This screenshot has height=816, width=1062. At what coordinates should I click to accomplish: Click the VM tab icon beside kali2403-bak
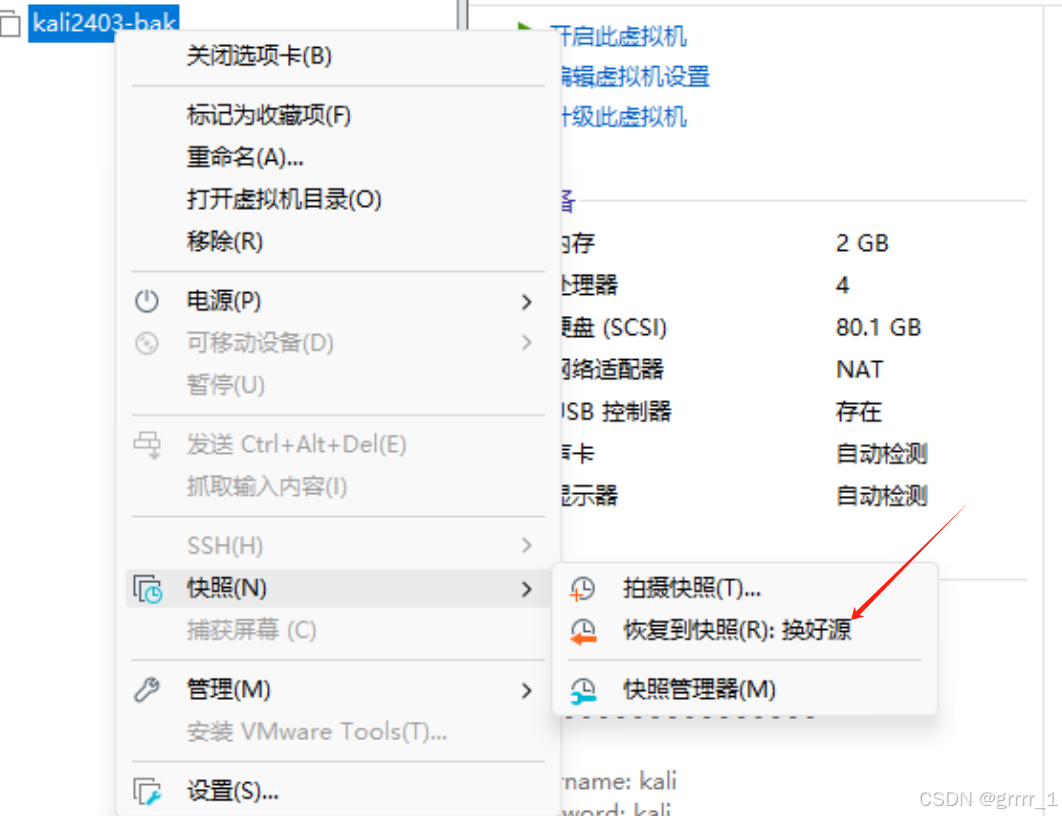(x=10, y=24)
